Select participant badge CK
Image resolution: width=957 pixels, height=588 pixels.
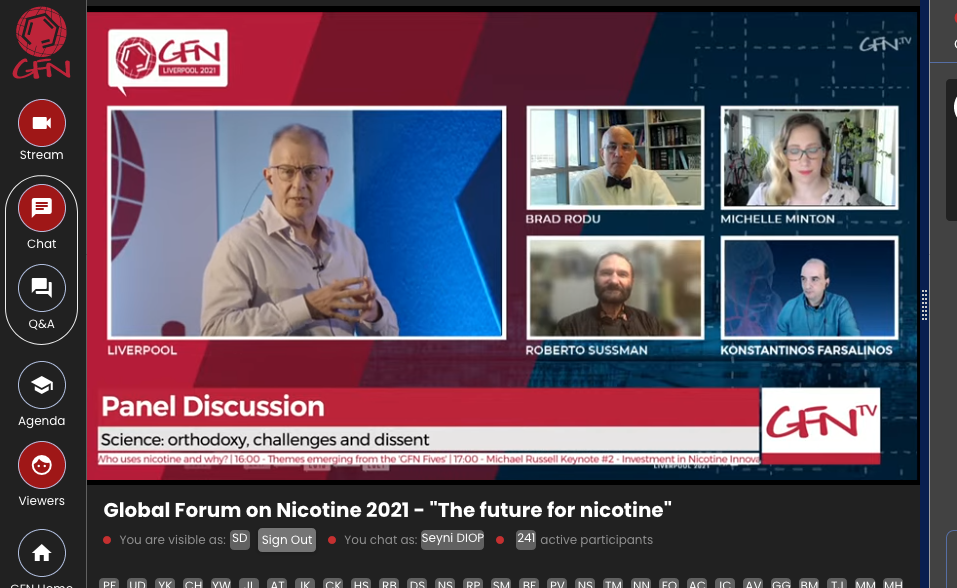334,583
